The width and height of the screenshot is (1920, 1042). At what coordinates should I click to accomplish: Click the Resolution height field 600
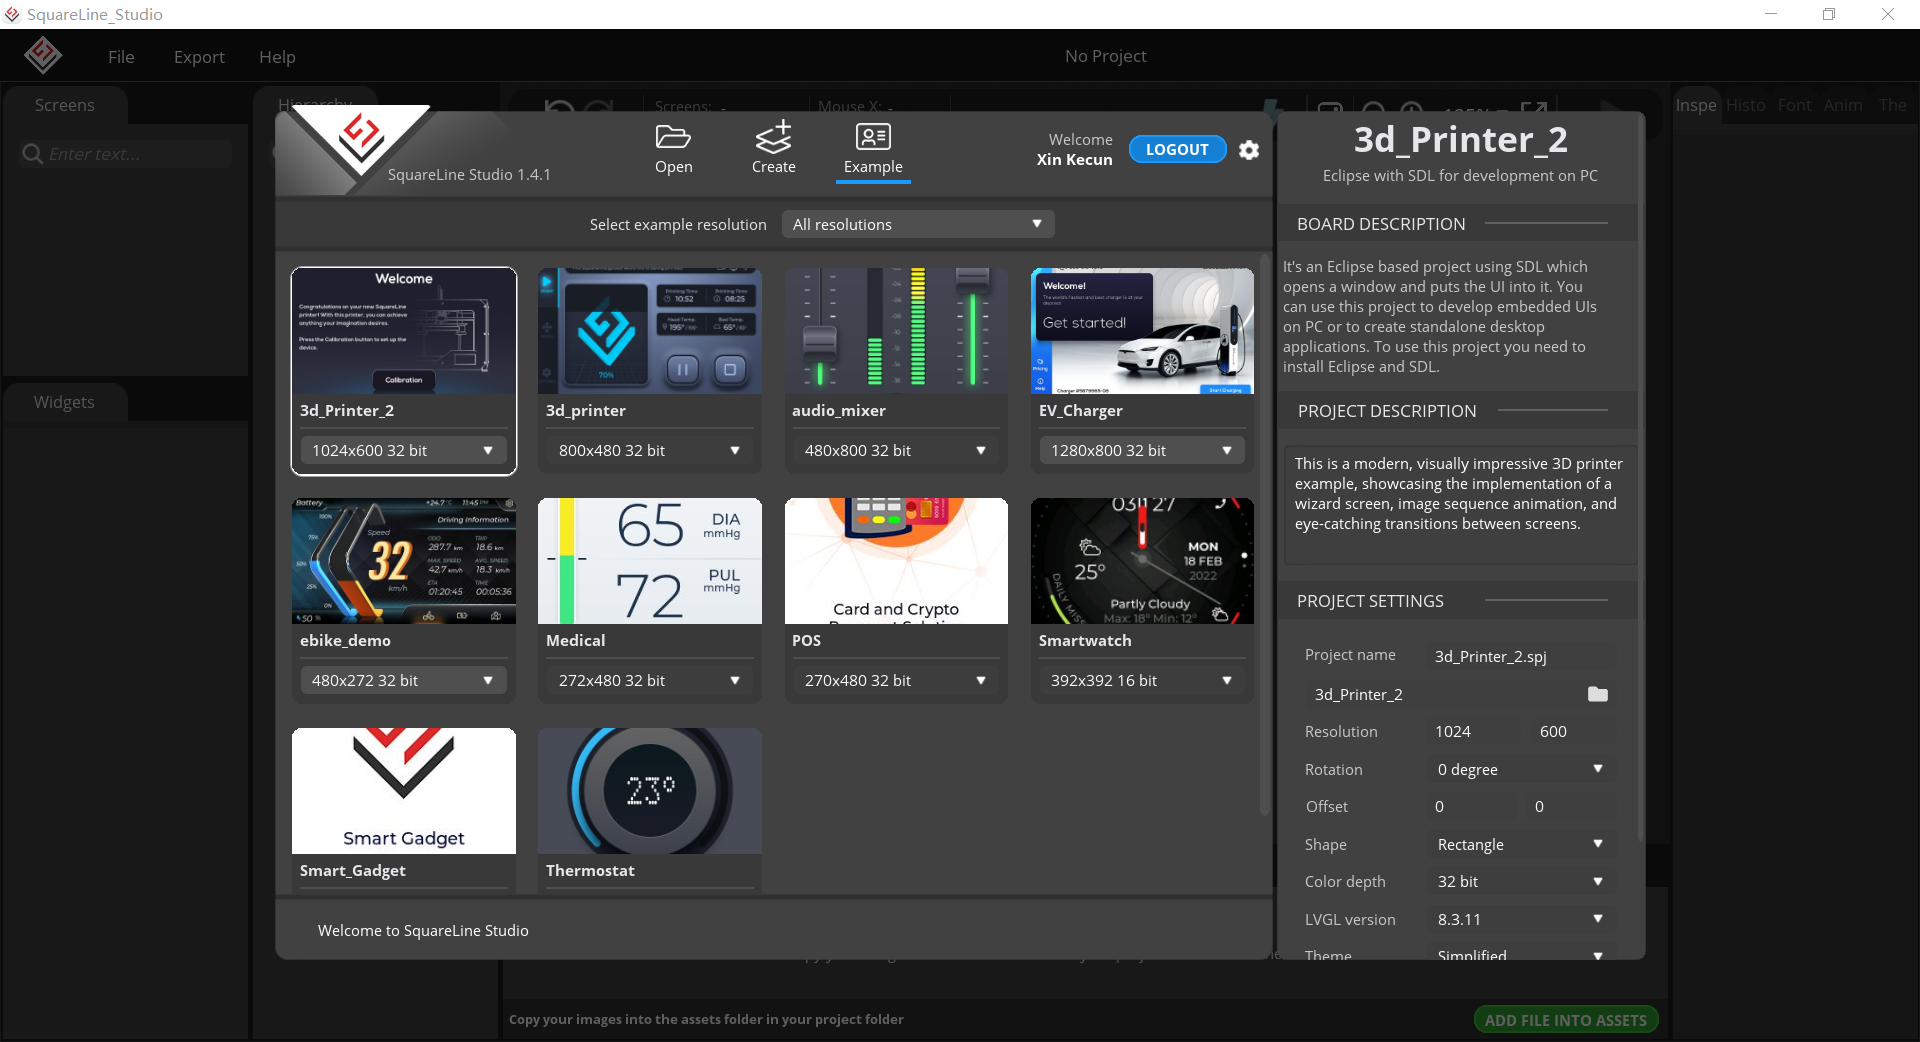[x=1572, y=732]
